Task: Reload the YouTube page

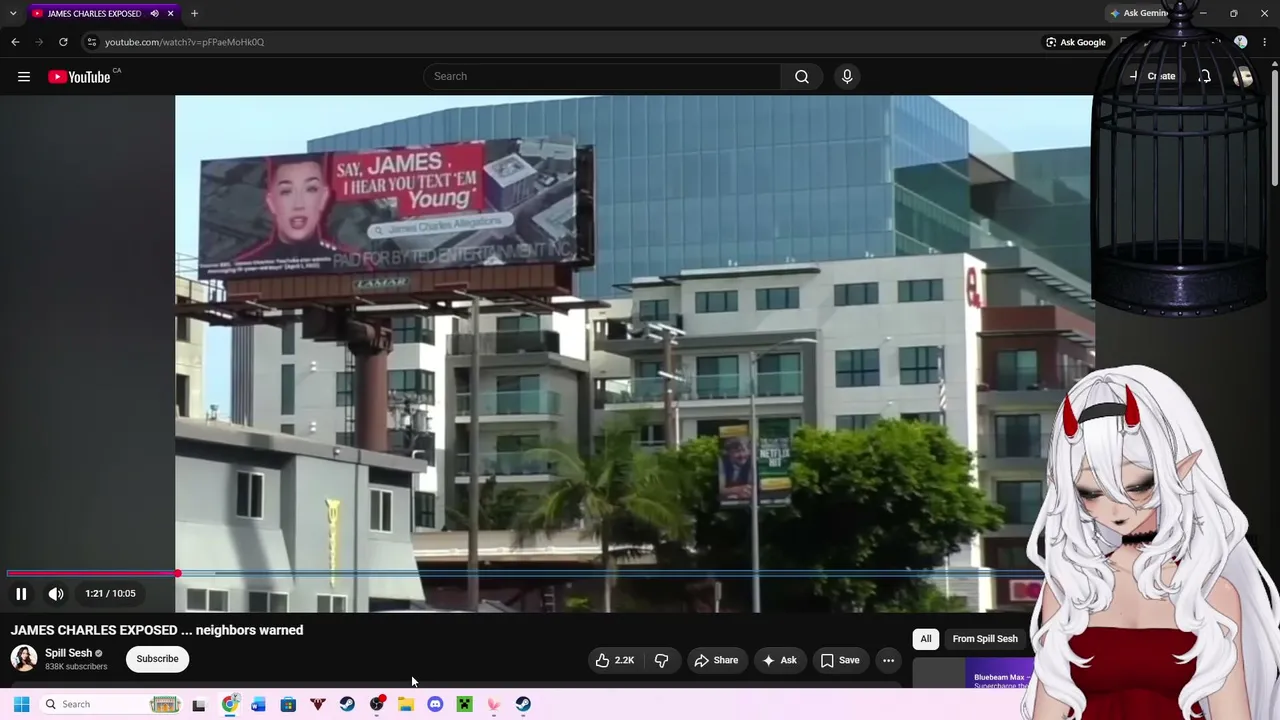Action: (x=63, y=42)
